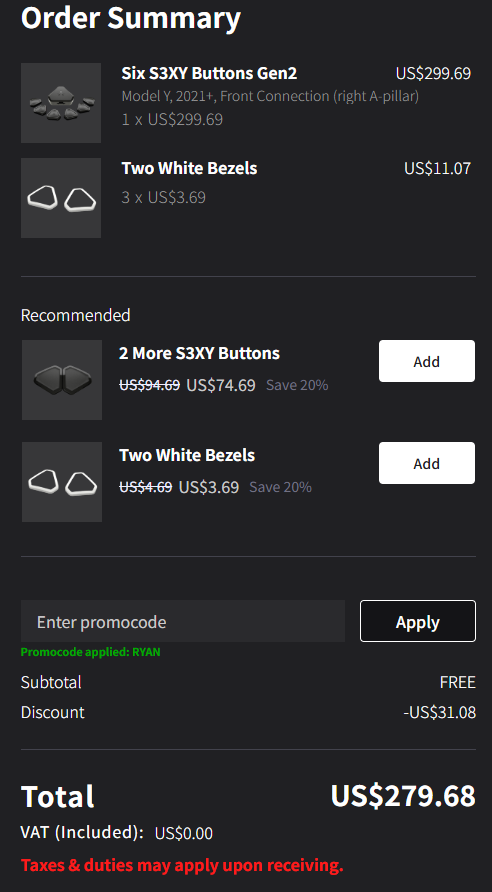Click the recommended Two White Bezels thumbnail
This screenshot has height=892, width=492.
(62, 482)
